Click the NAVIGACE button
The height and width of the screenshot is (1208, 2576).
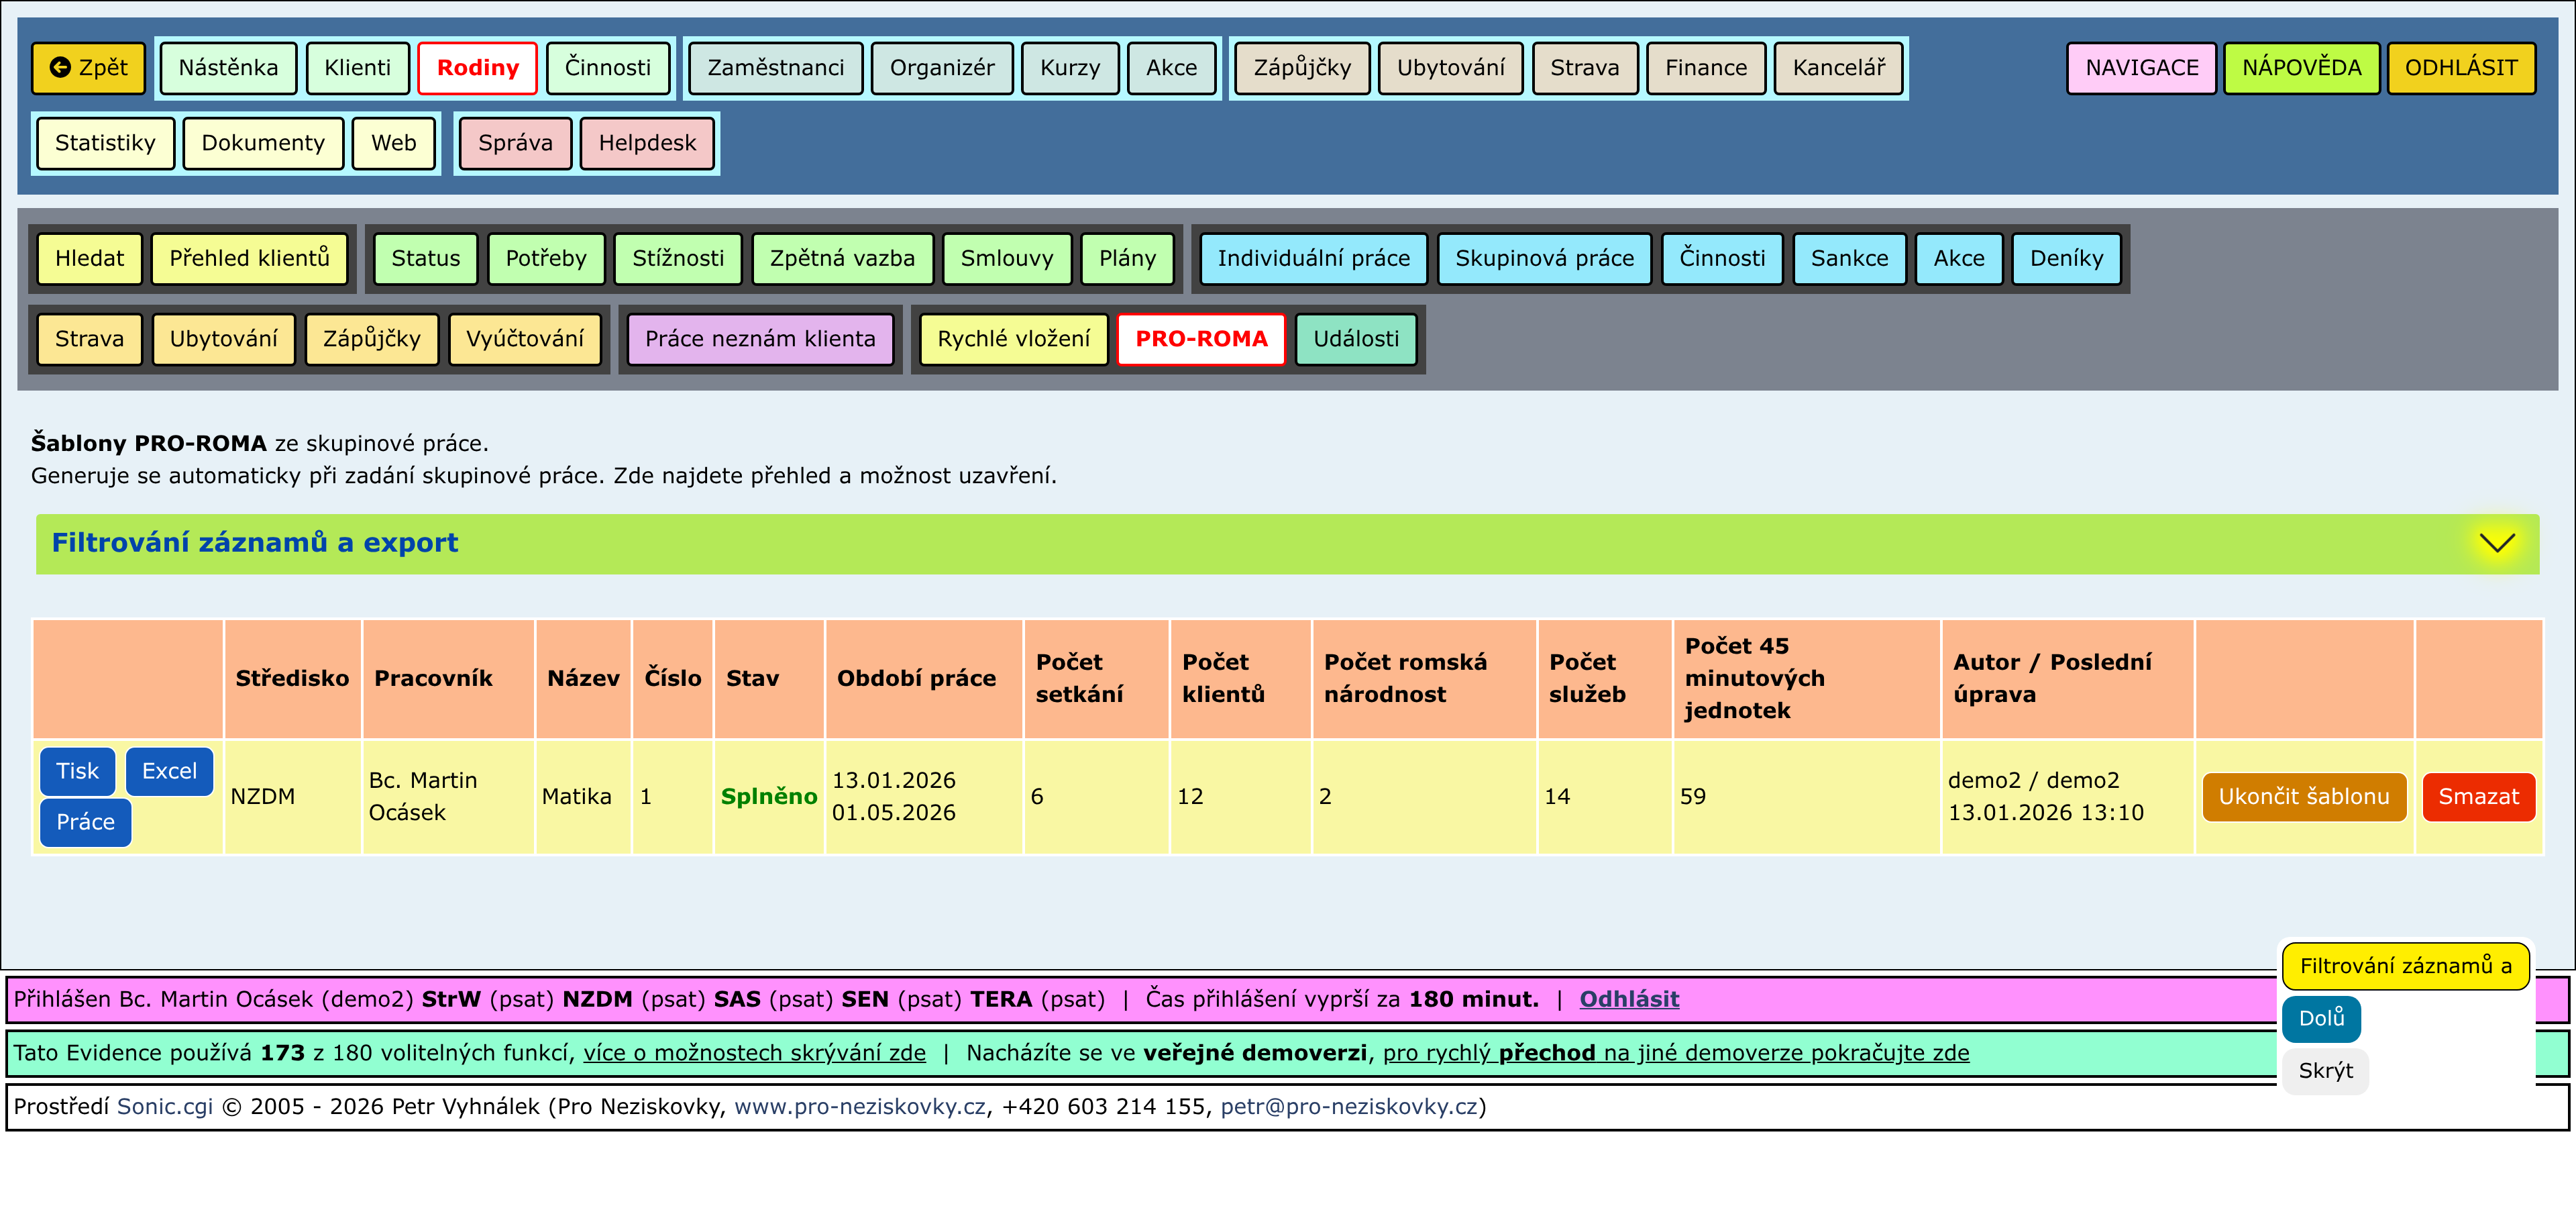2141,68
